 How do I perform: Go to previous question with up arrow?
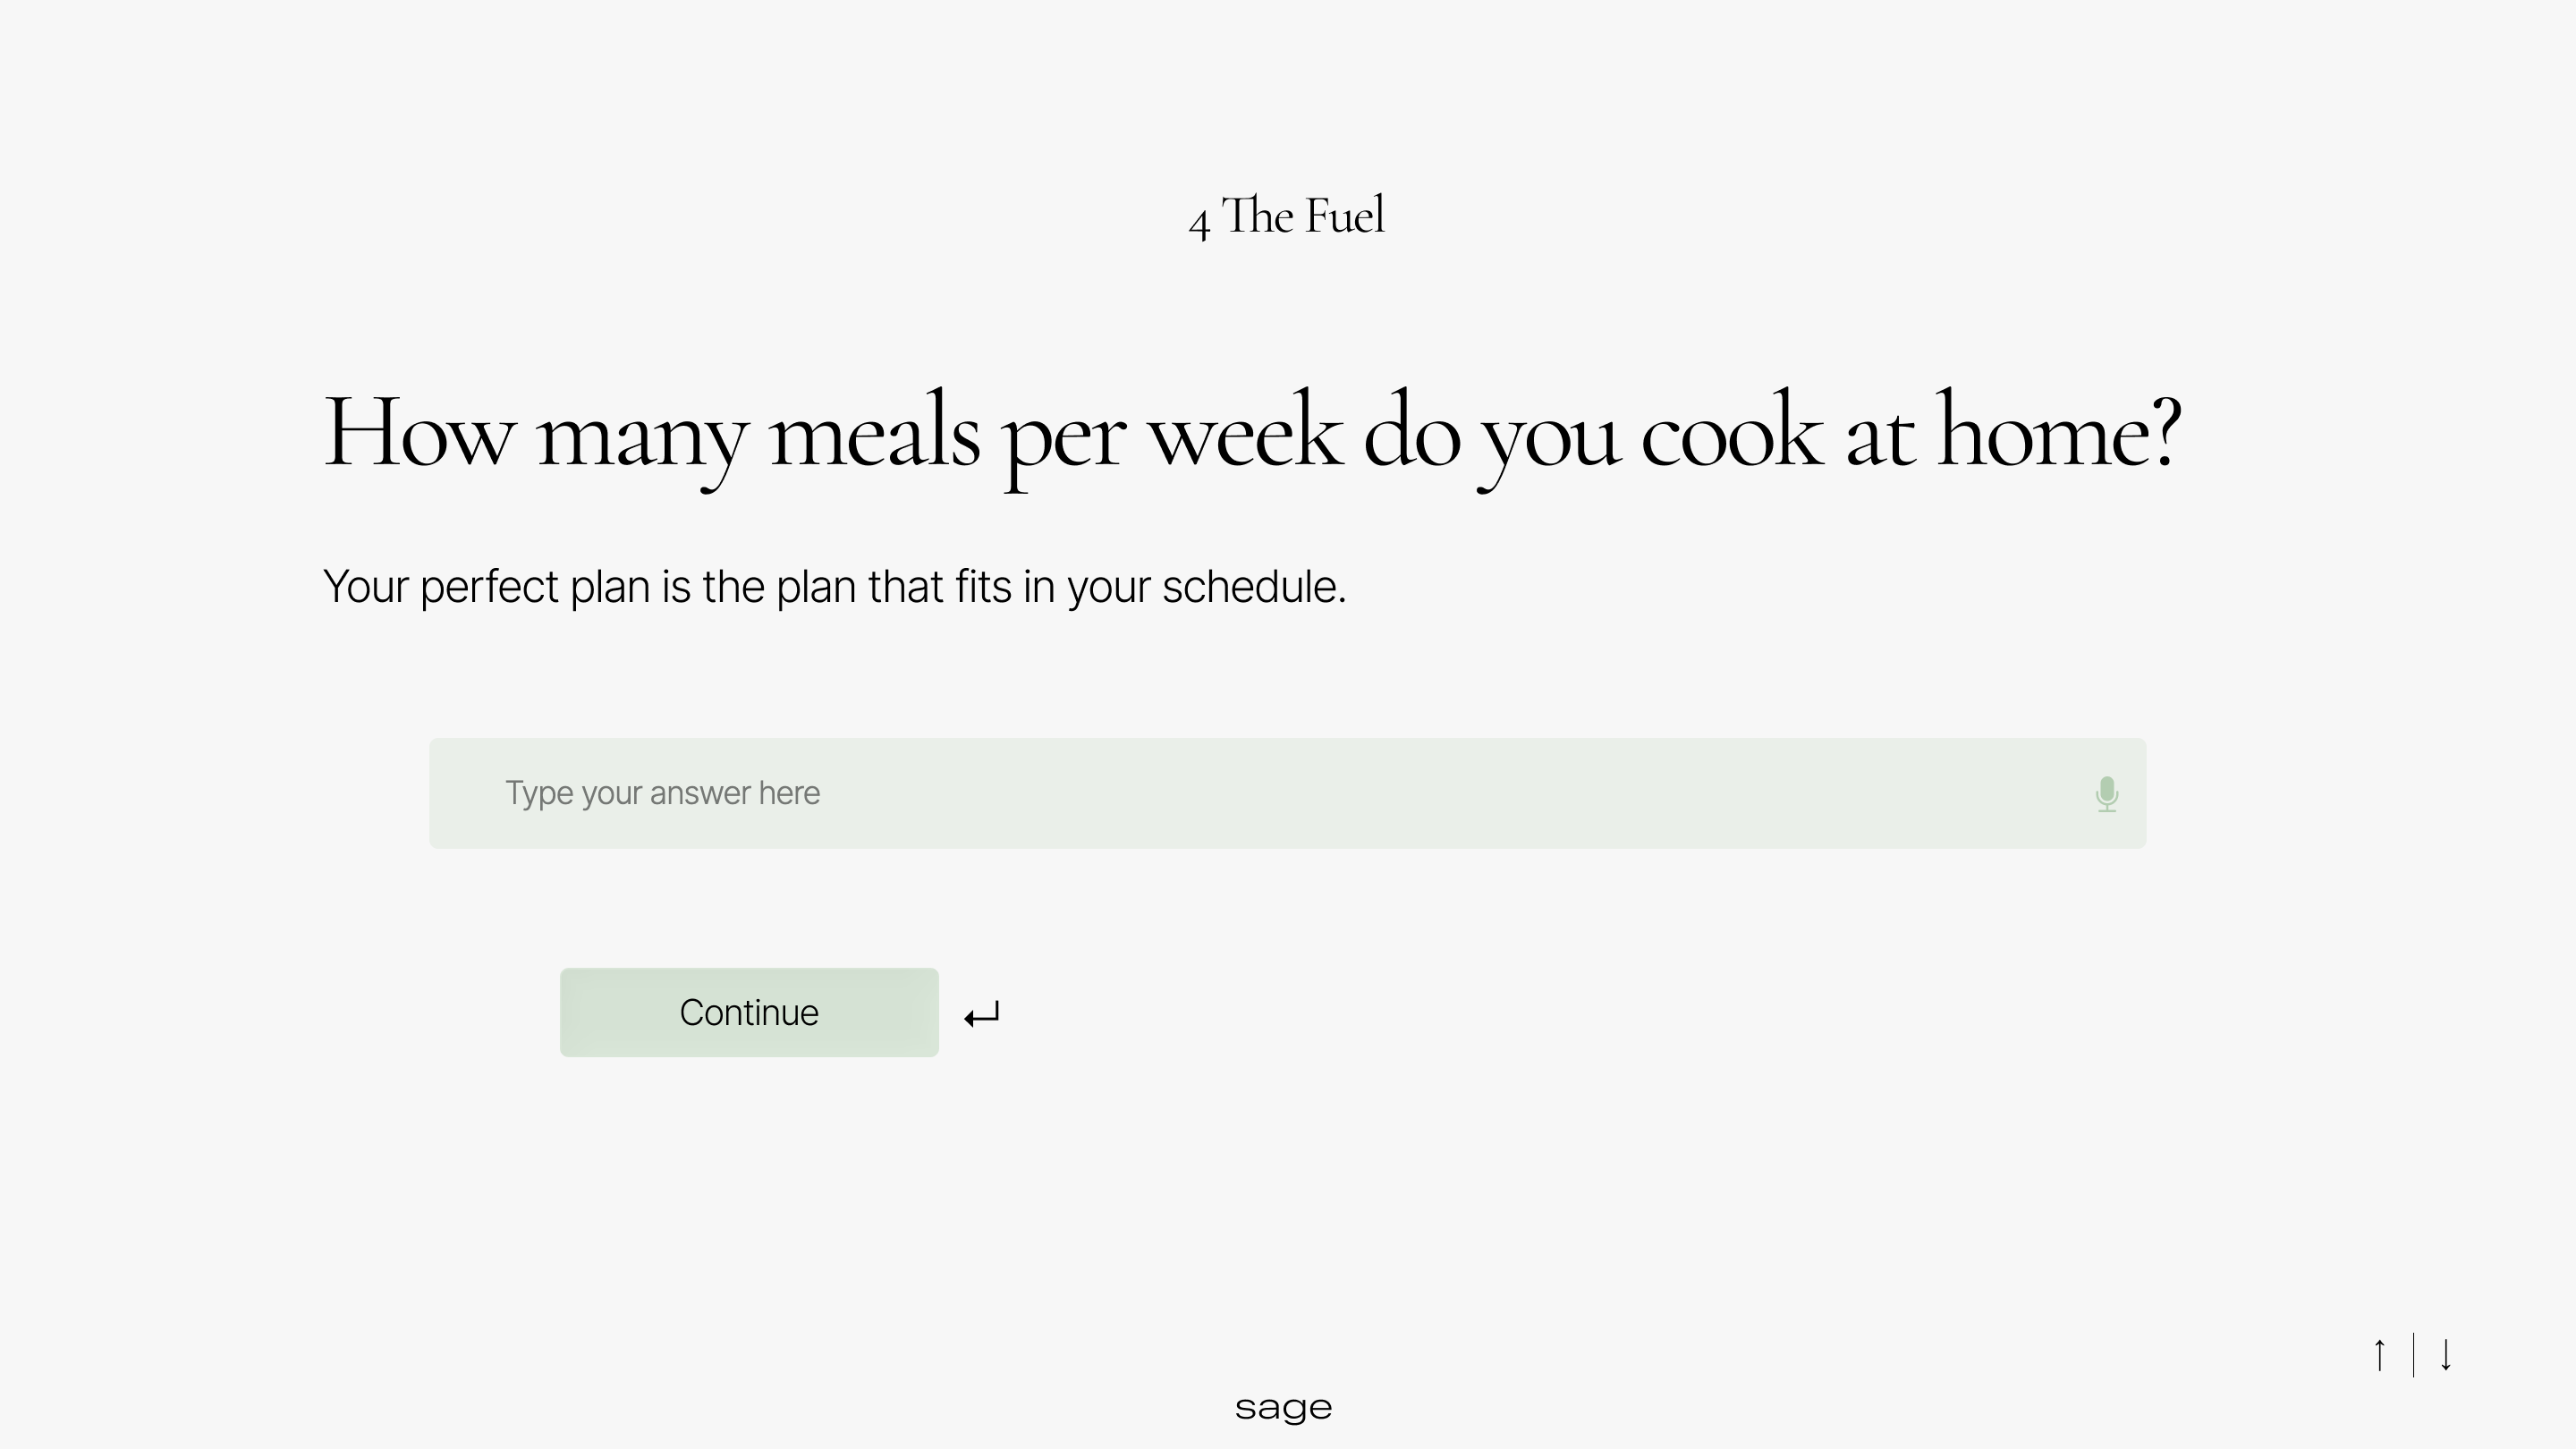(x=2380, y=1355)
